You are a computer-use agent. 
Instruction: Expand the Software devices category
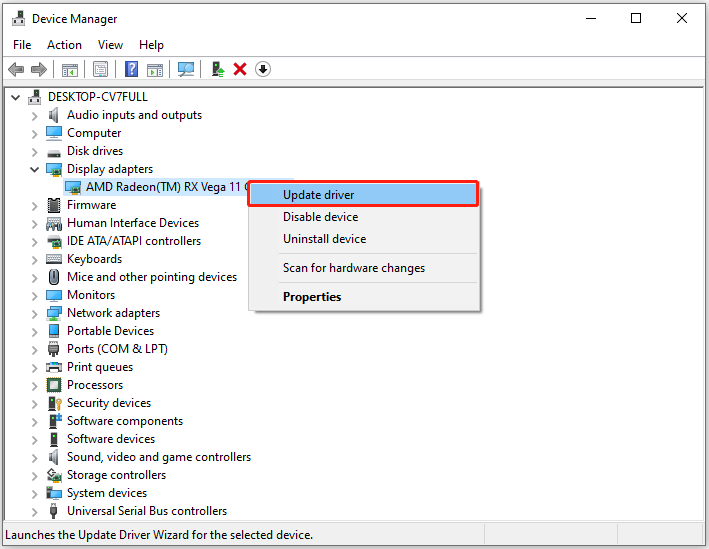34,440
